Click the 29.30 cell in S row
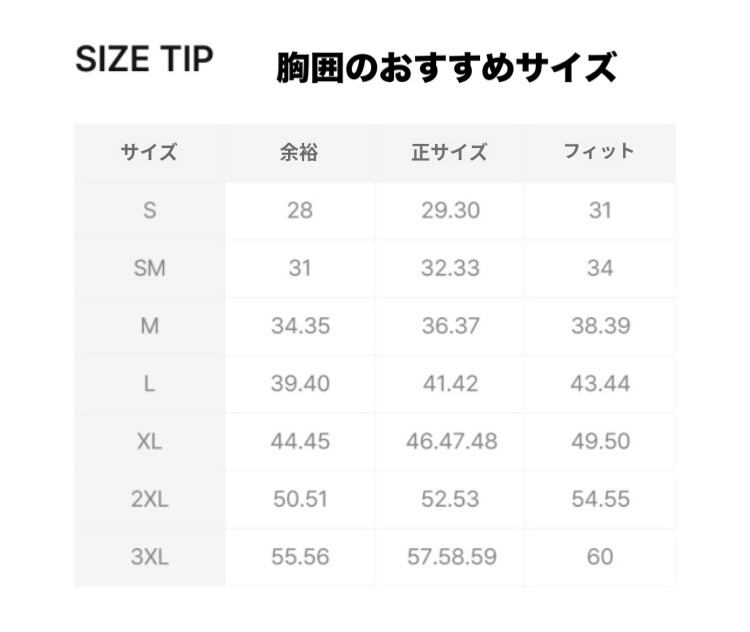Viewport: 750px width, 632px height. pyautogui.click(x=450, y=211)
